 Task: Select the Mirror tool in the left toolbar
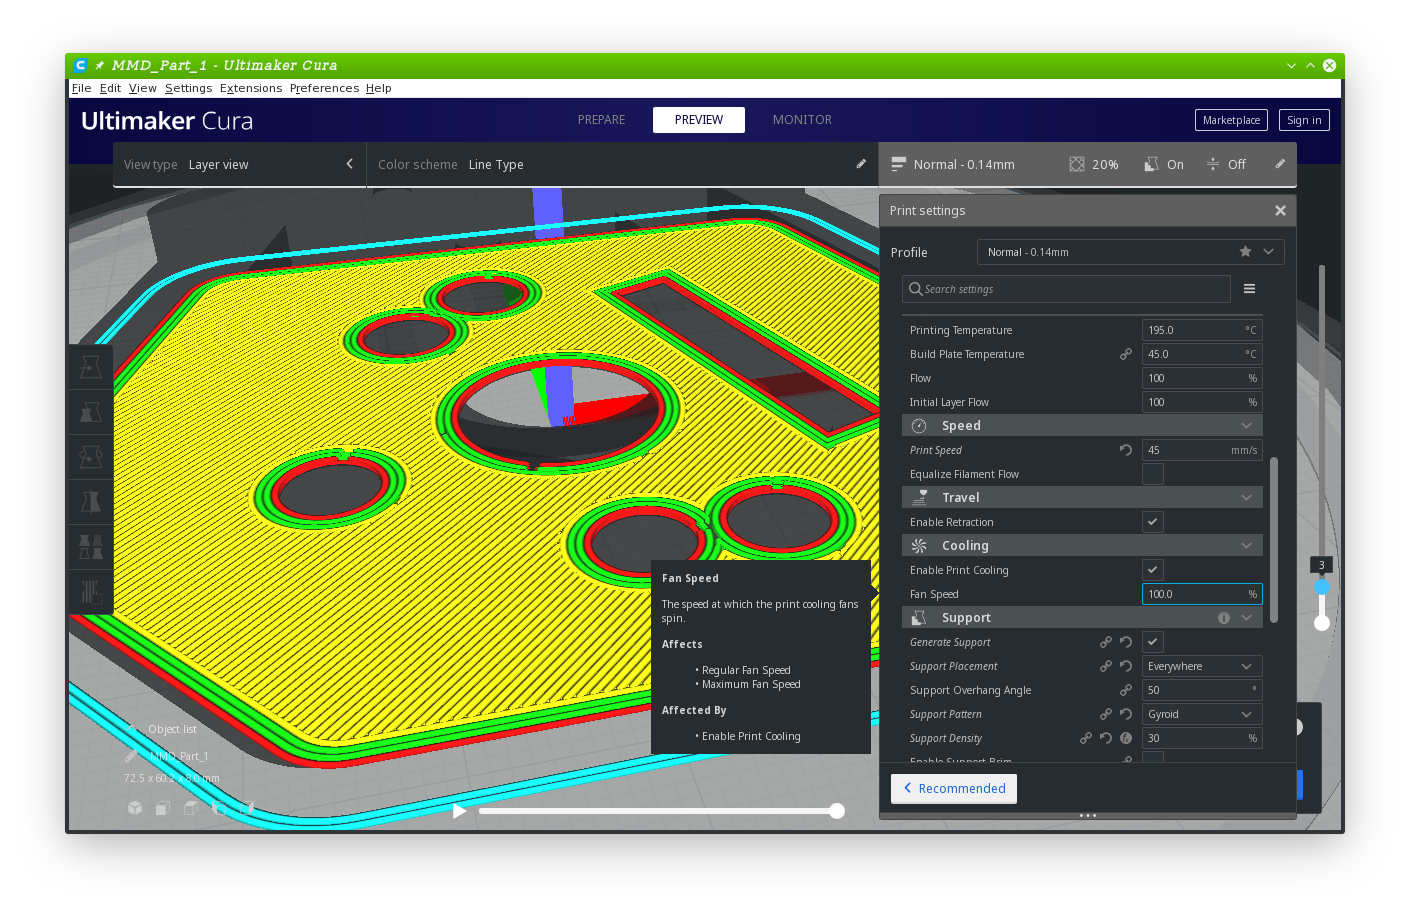coord(91,502)
